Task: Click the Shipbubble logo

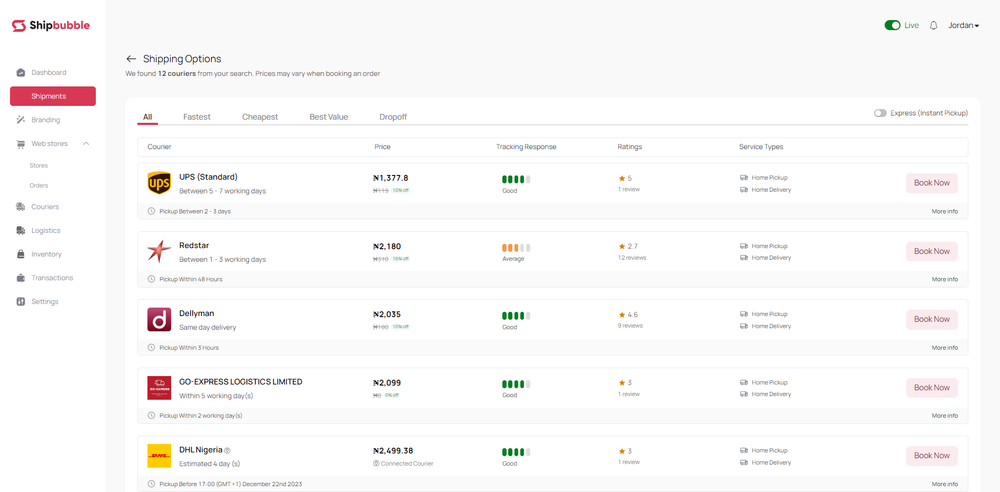Action: pyautogui.click(x=50, y=26)
